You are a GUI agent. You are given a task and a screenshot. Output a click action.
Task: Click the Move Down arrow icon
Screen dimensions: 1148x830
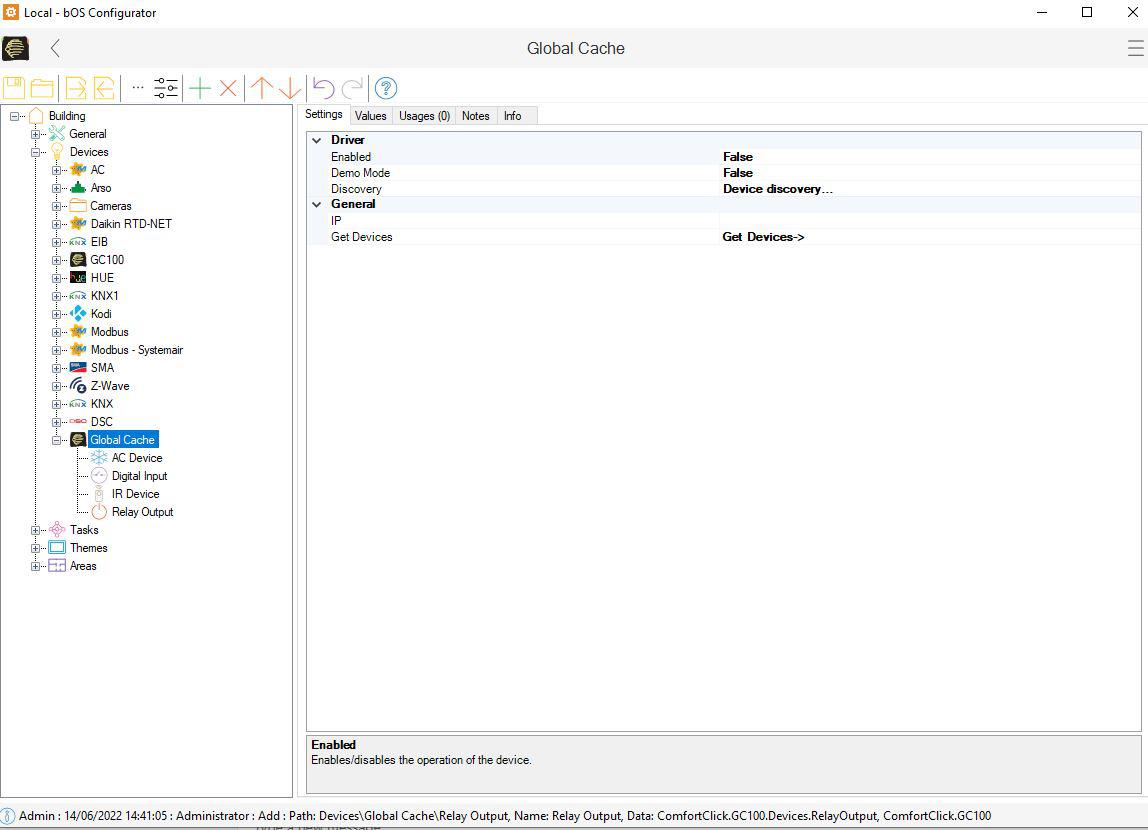click(290, 89)
